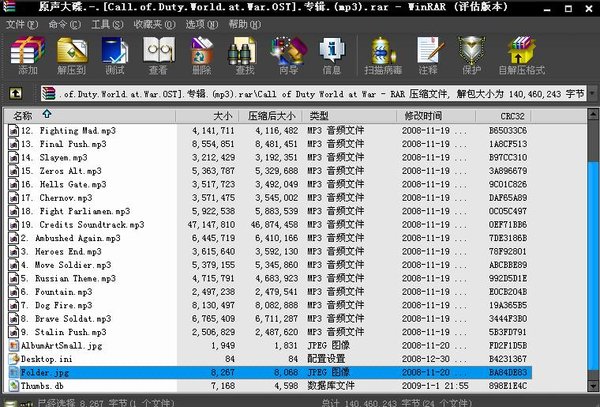Viewport: 600px width, 407px height.
Task: Open the 注释 (Comment) tool
Action: click(x=429, y=55)
